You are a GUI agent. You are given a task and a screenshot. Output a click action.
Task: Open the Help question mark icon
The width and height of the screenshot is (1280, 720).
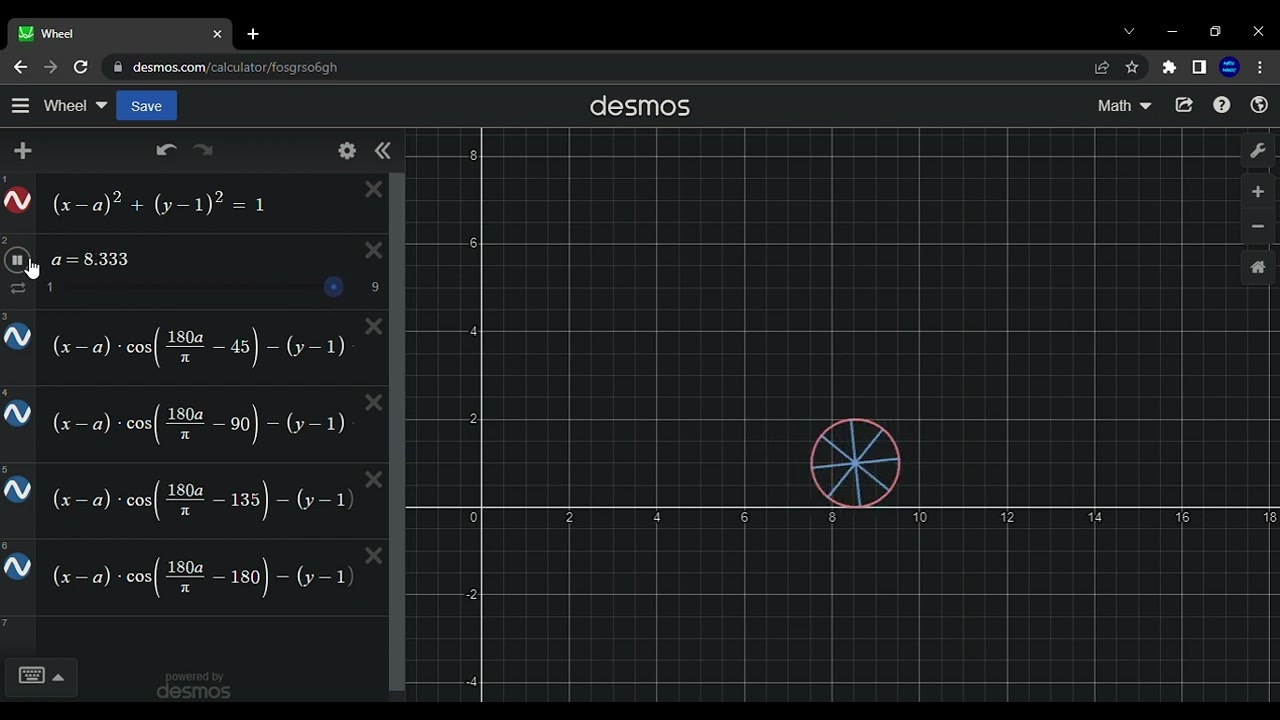[x=1222, y=105]
